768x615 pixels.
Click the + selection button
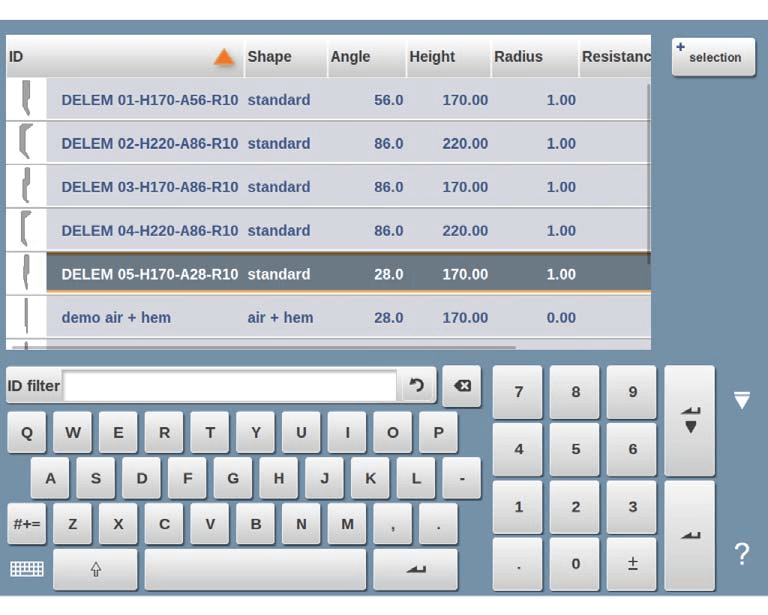click(714, 57)
